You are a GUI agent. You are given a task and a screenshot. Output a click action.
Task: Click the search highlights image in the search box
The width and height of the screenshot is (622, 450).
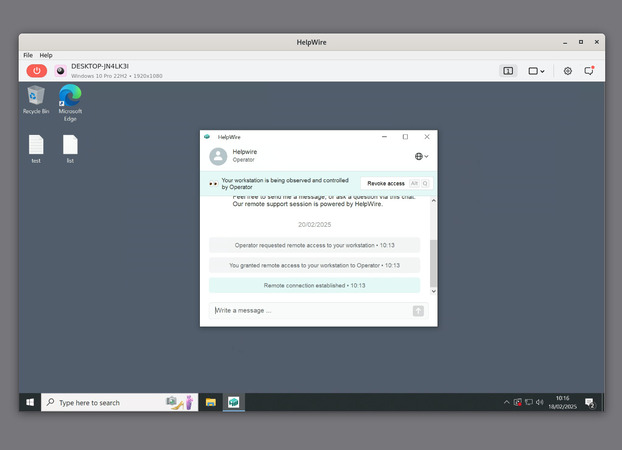(180, 402)
